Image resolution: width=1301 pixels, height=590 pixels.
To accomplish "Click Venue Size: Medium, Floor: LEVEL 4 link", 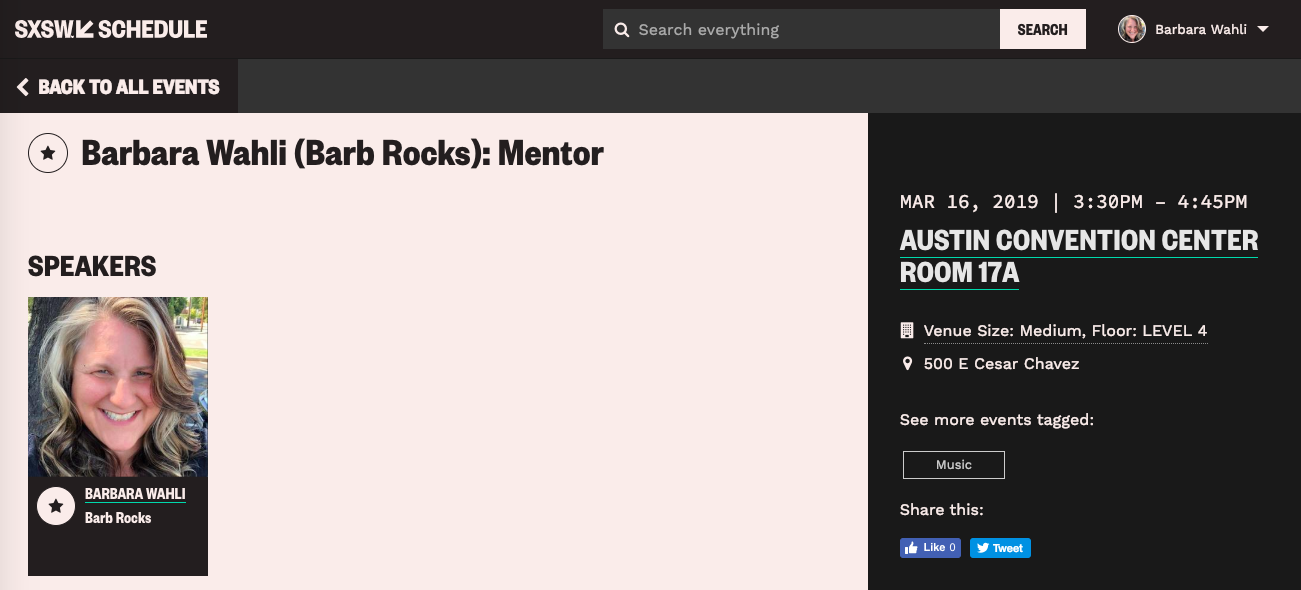I will tap(1065, 331).
